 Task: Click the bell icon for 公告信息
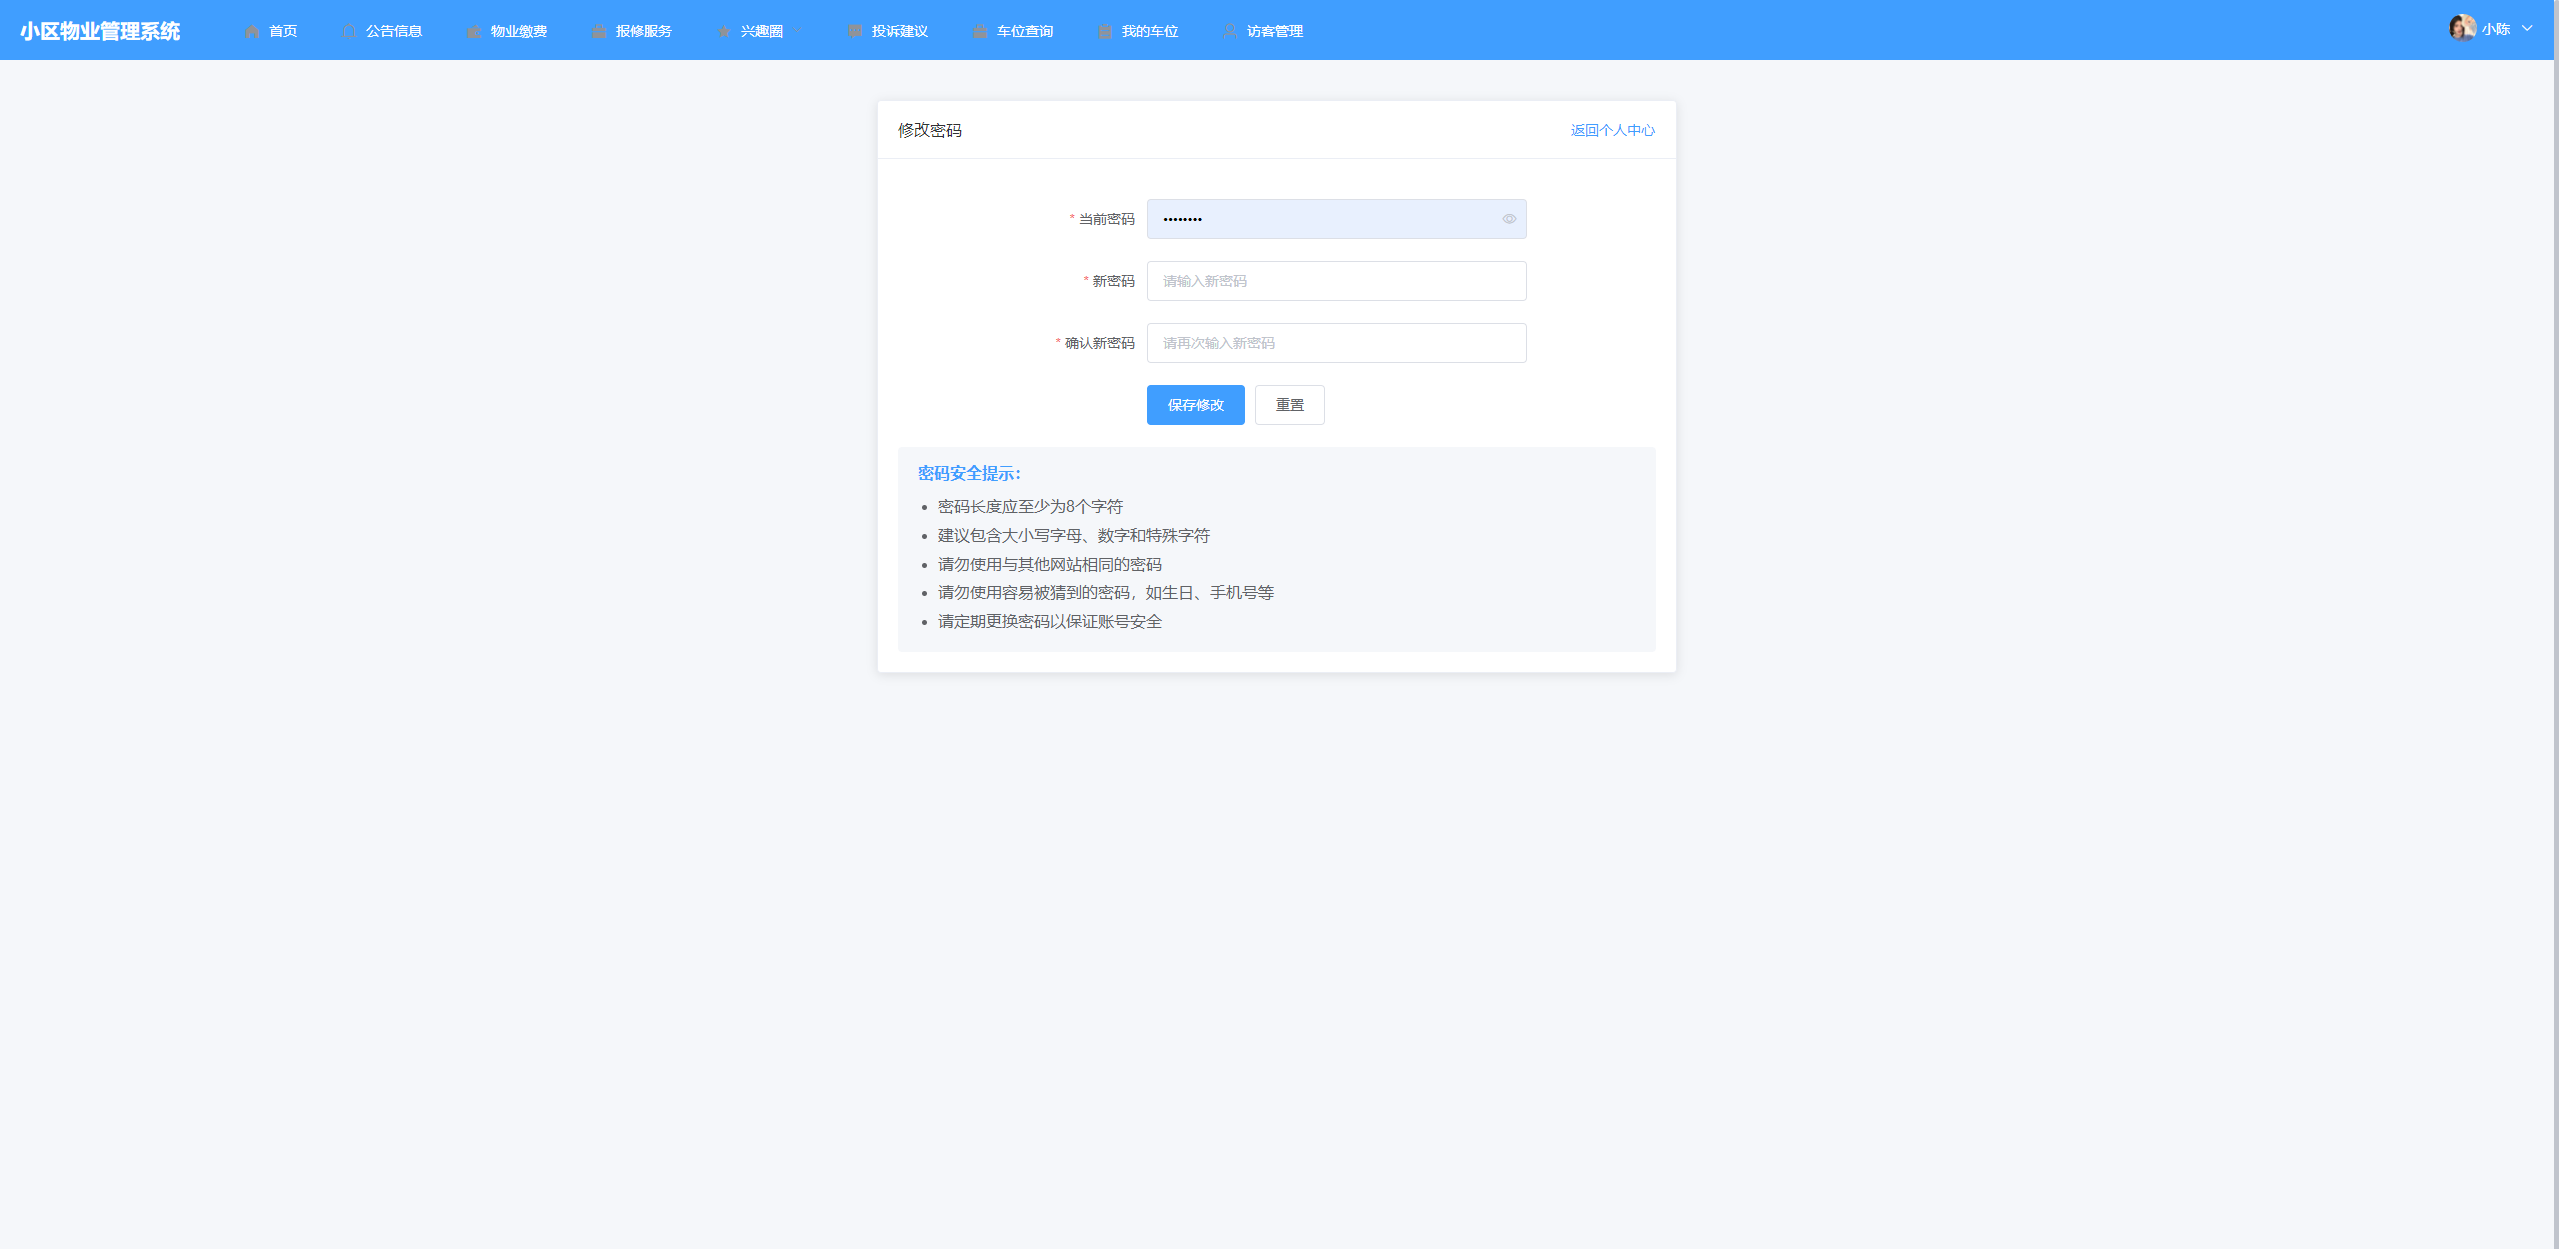pos(349,31)
